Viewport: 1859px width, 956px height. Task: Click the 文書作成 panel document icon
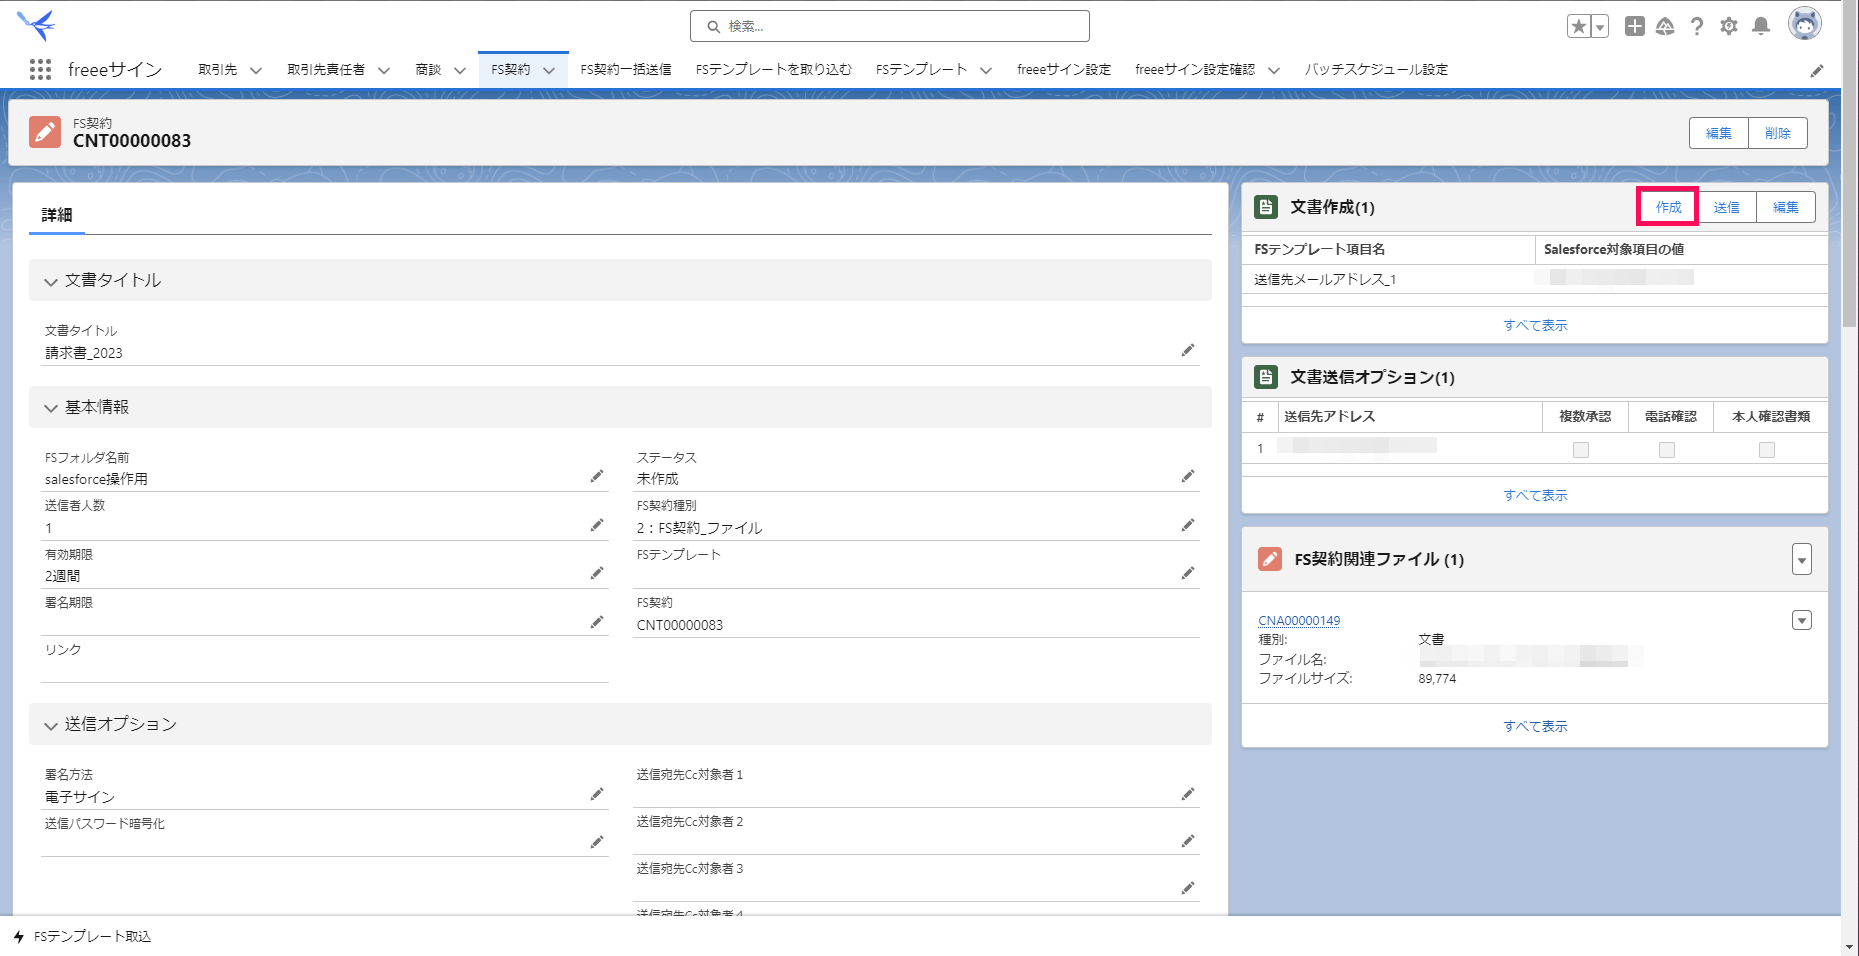tap(1266, 207)
